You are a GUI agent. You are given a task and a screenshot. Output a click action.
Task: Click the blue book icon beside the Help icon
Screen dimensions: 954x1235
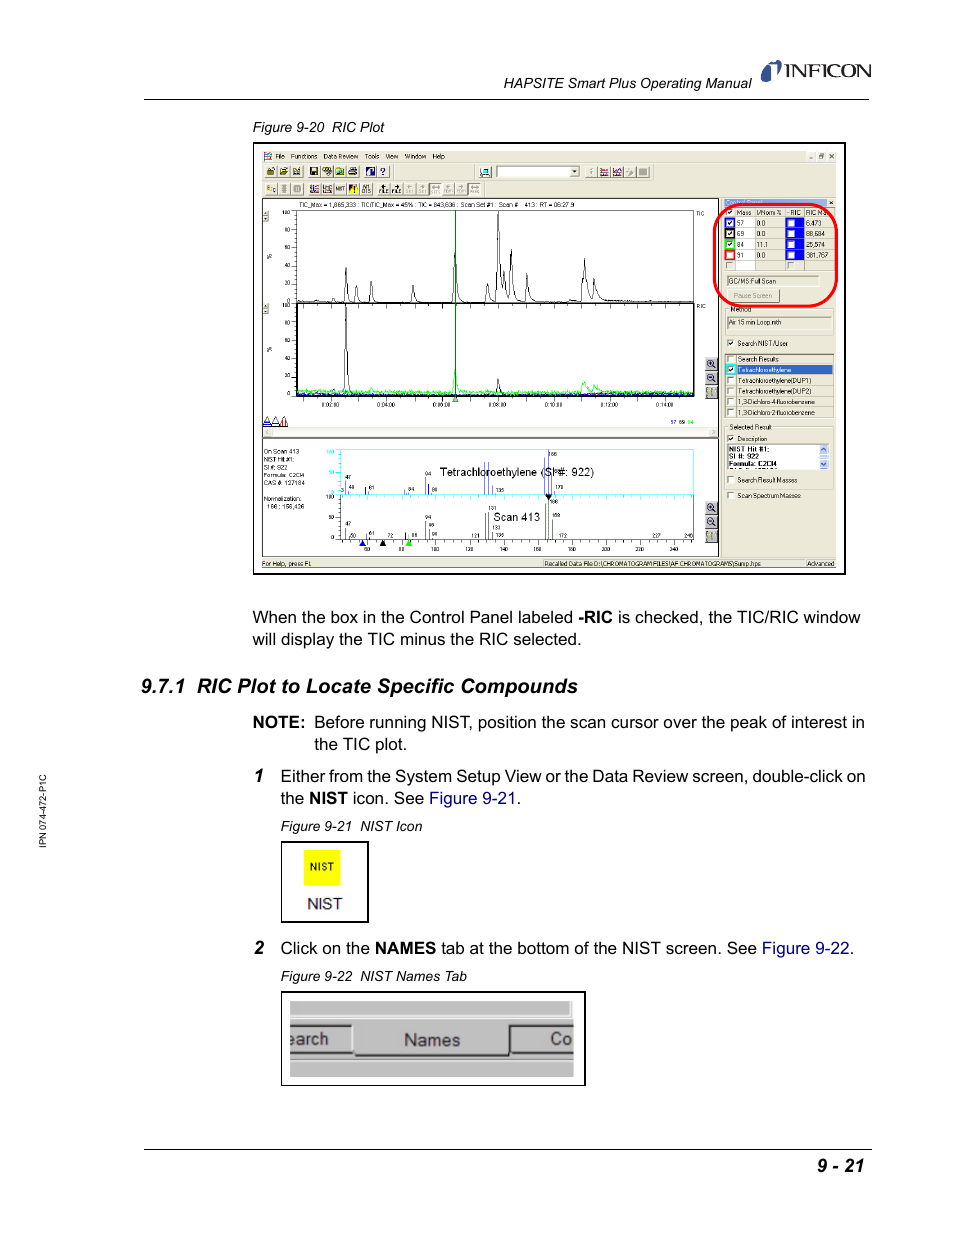(371, 171)
